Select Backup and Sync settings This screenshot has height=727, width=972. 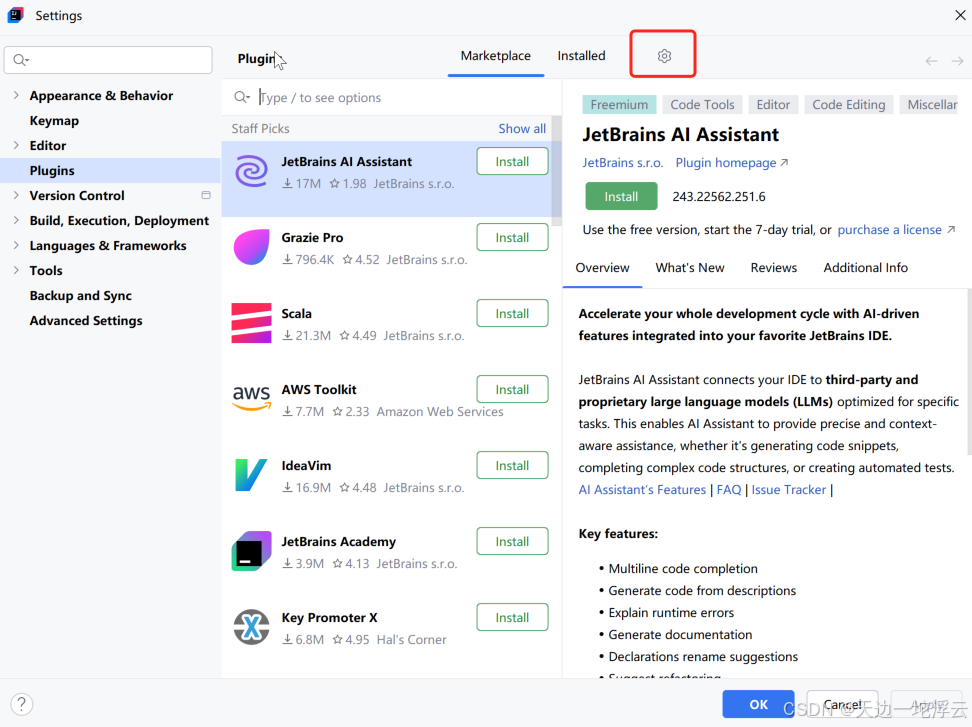pos(81,296)
